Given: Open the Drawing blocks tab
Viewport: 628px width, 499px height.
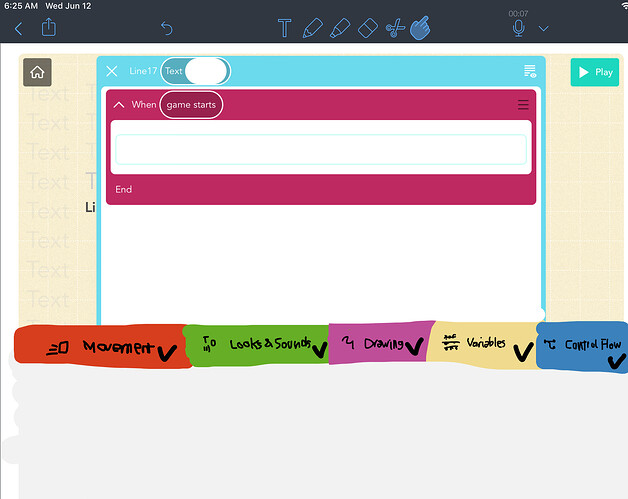Looking at the screenshot, I should click(380, 343).
